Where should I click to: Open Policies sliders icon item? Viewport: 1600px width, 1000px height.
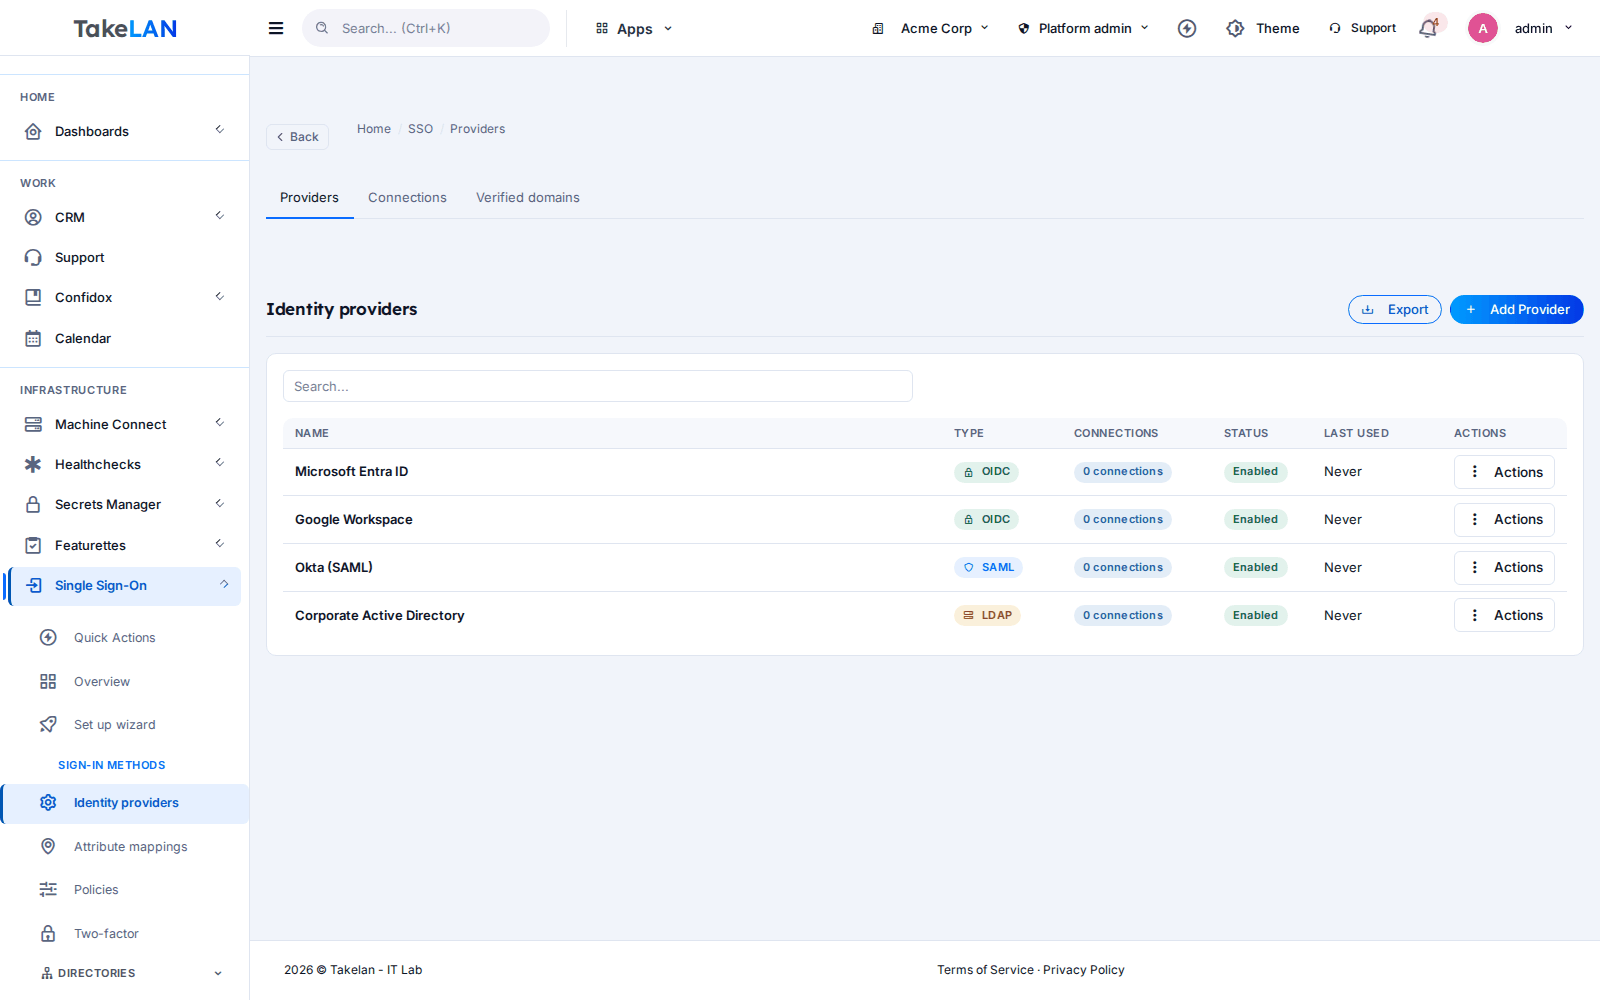tap(48, 889)
